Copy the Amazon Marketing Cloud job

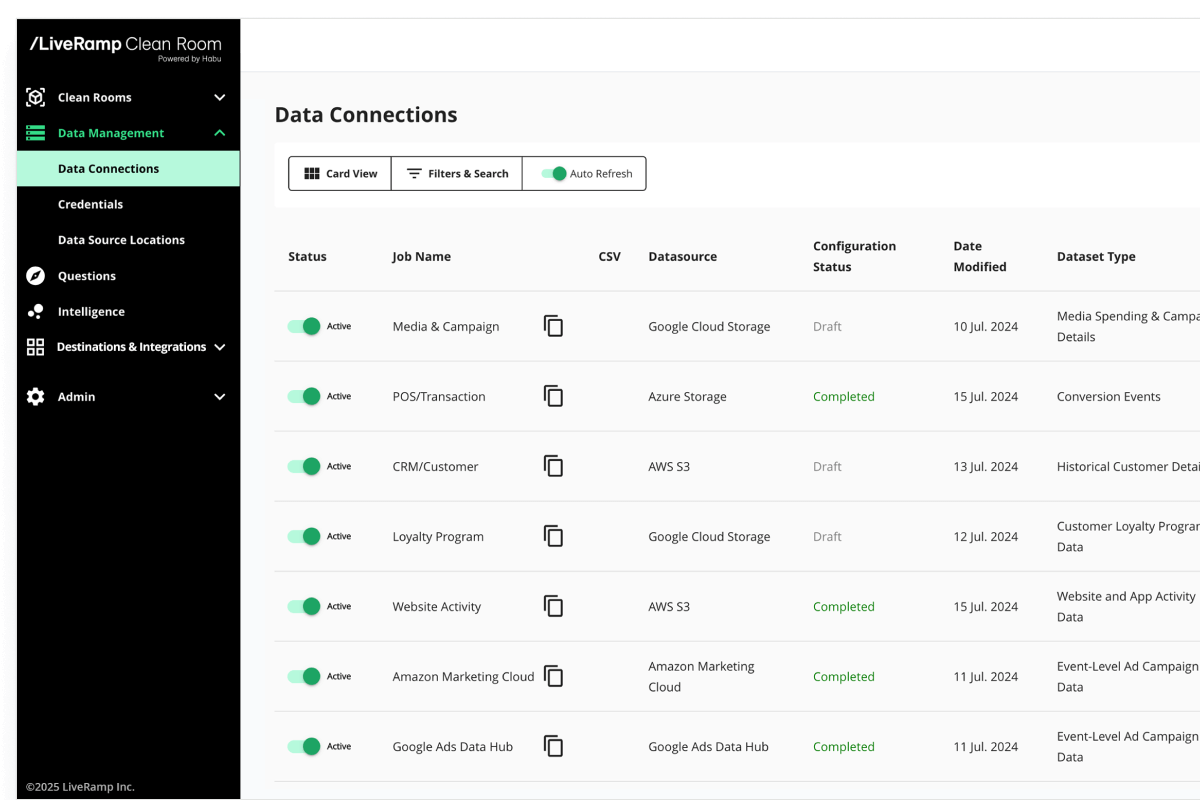553,676
